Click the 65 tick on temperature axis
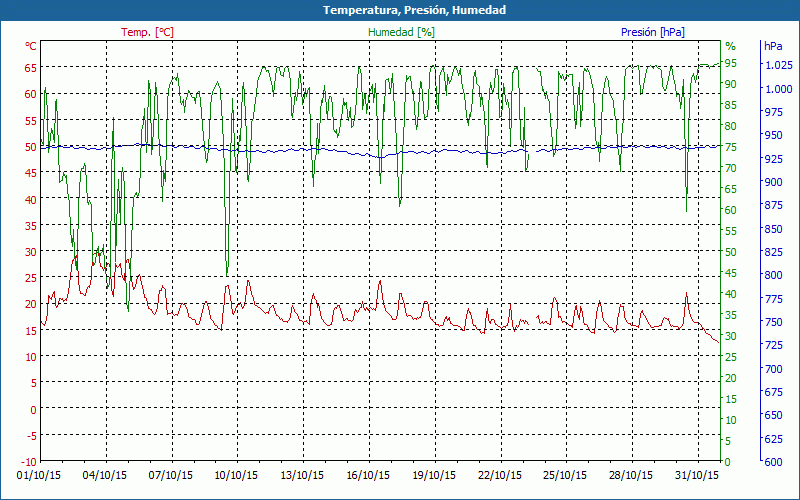The height and width of the screenshot is (500, 800). click(x=31, y=67)
